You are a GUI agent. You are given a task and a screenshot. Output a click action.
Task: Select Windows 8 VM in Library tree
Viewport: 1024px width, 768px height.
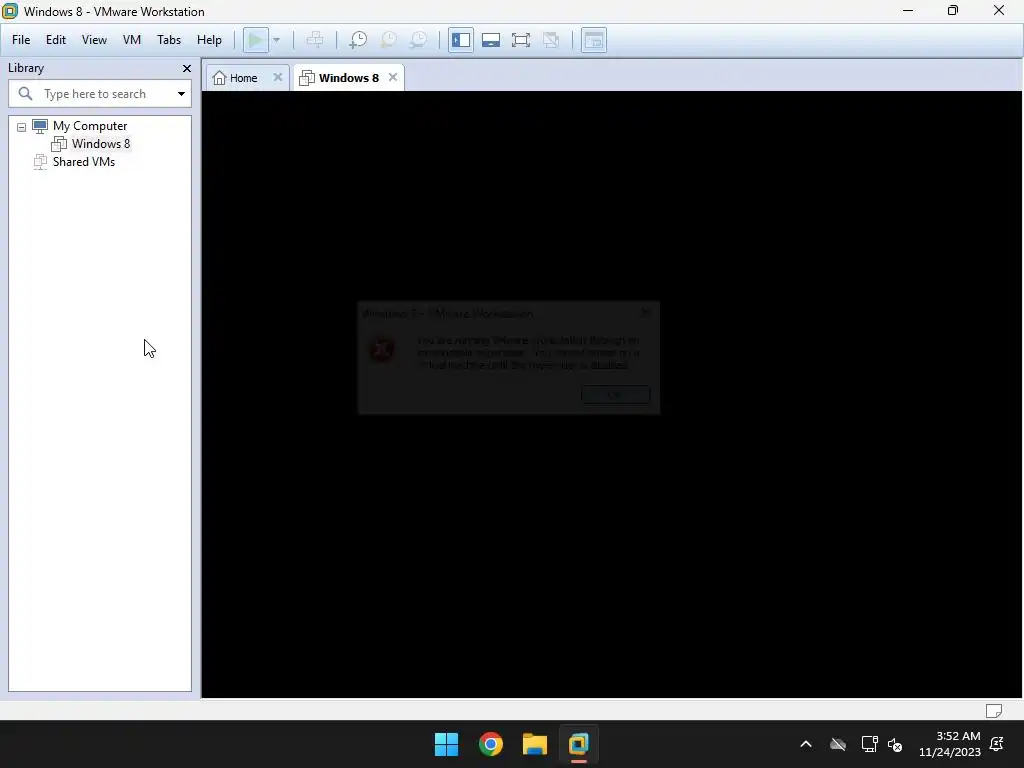pyautogui.click(x=101, y=144)
